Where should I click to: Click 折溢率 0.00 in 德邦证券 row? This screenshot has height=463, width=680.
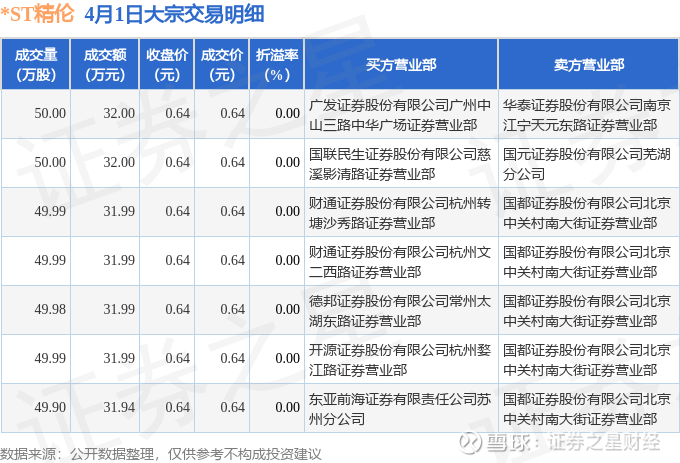tap(288, 310)
